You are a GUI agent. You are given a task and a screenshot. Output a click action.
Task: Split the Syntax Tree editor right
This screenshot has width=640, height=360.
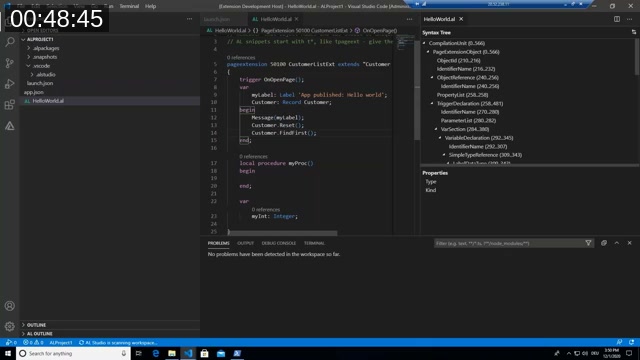click(x=617, y=19)
